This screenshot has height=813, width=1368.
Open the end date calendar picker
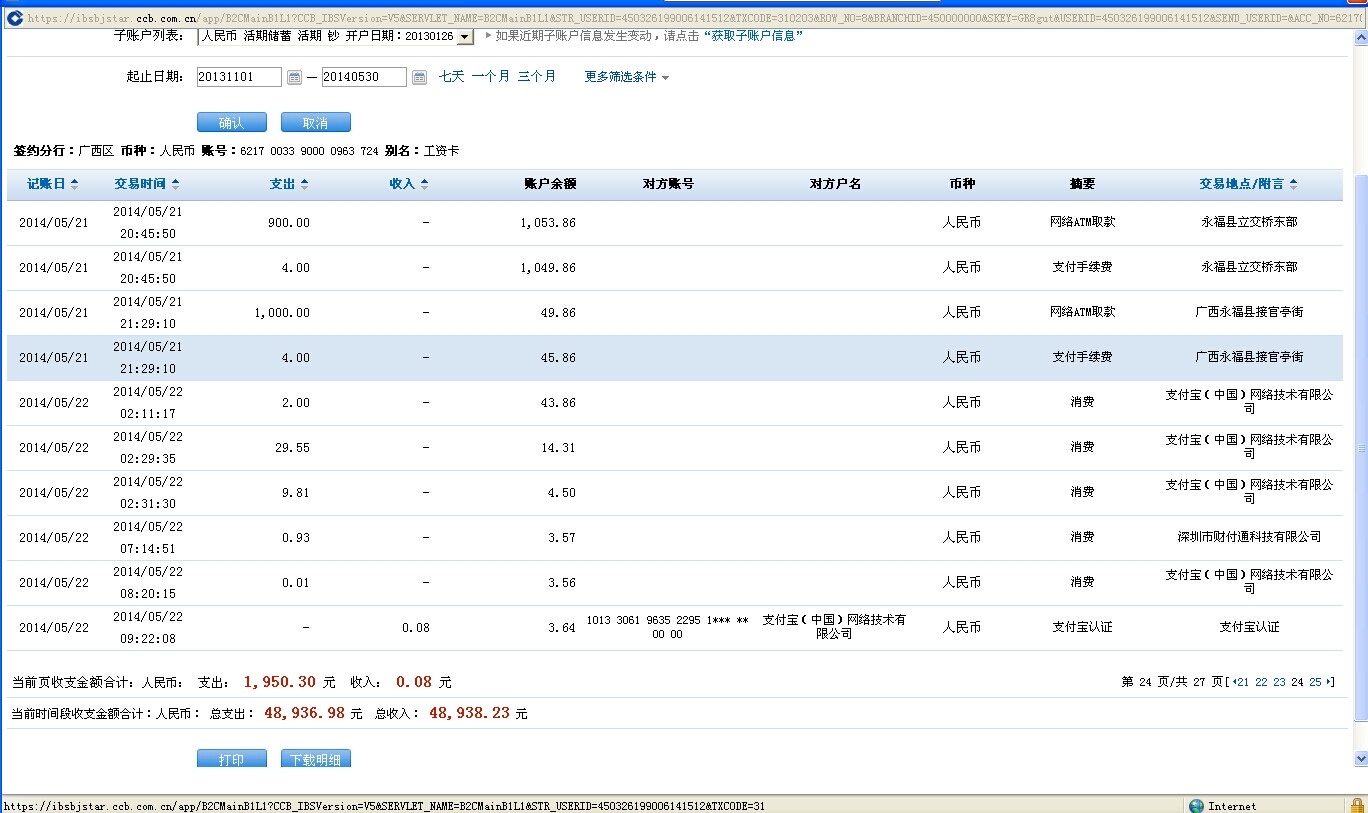pyautogui.click(x=419, y=77)
